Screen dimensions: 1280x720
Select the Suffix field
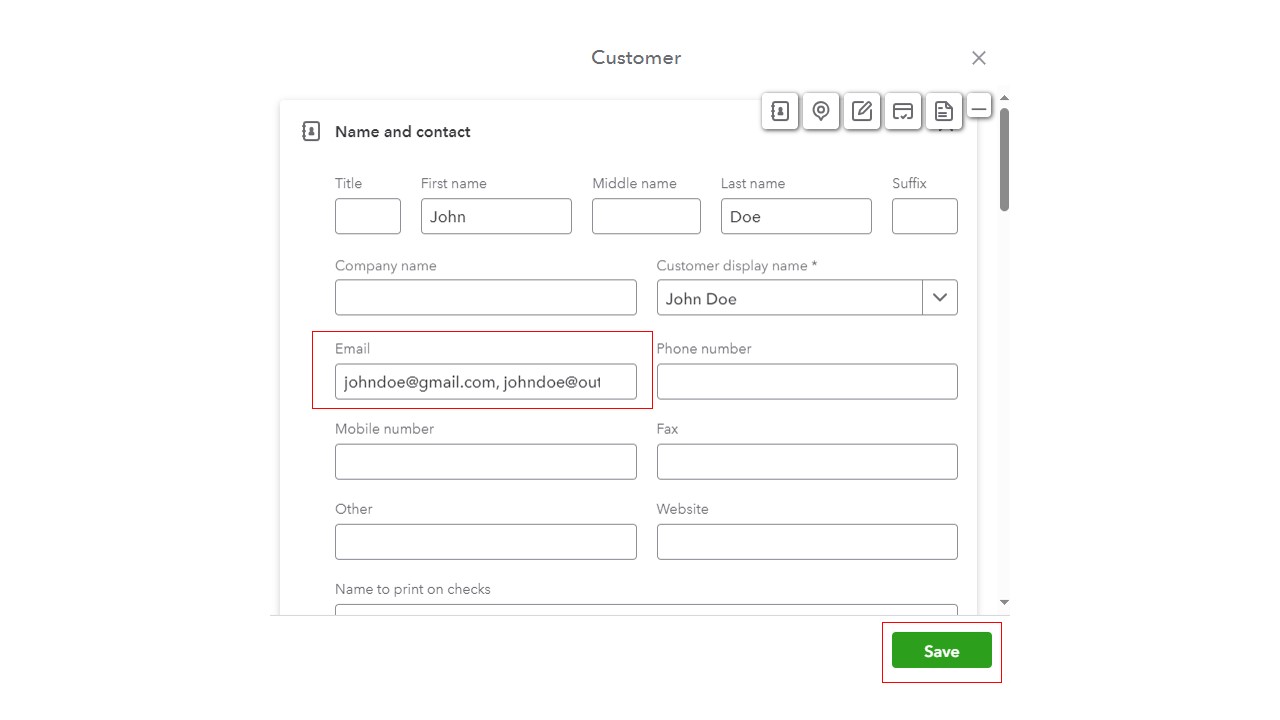click(x=924, y=217)
